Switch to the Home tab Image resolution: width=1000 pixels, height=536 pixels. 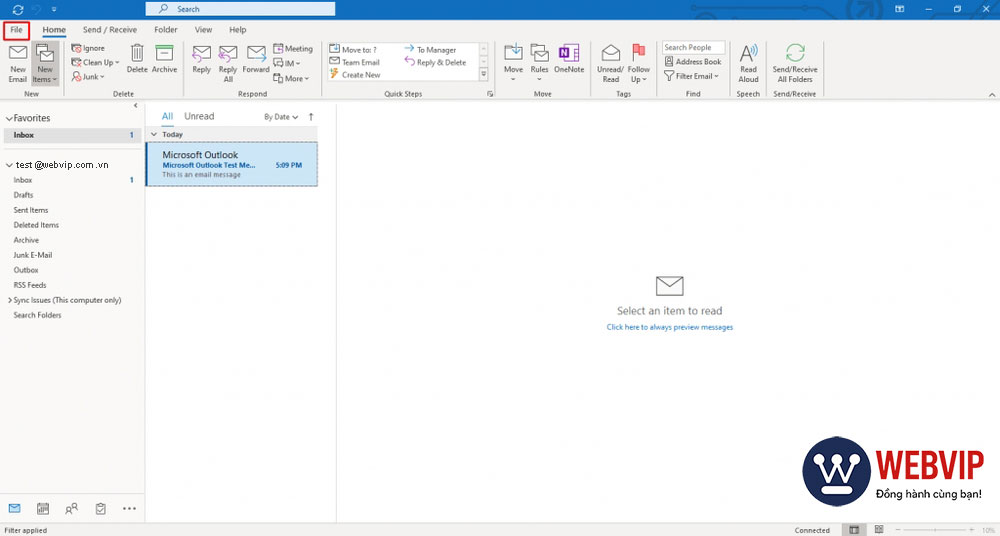tap(54, 29)
